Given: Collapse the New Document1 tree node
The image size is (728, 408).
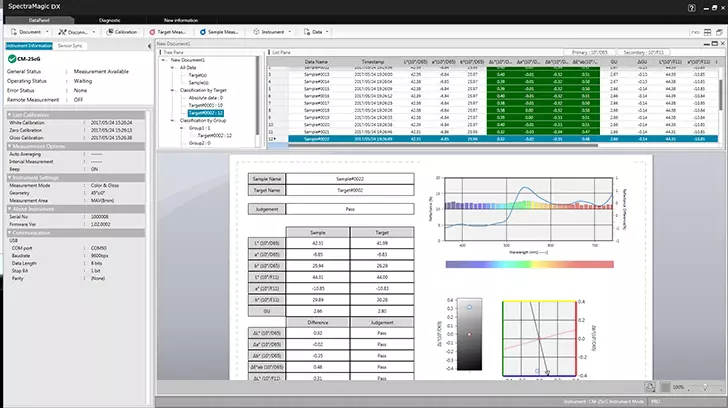Looking at the screenshot, I should 163,60.
